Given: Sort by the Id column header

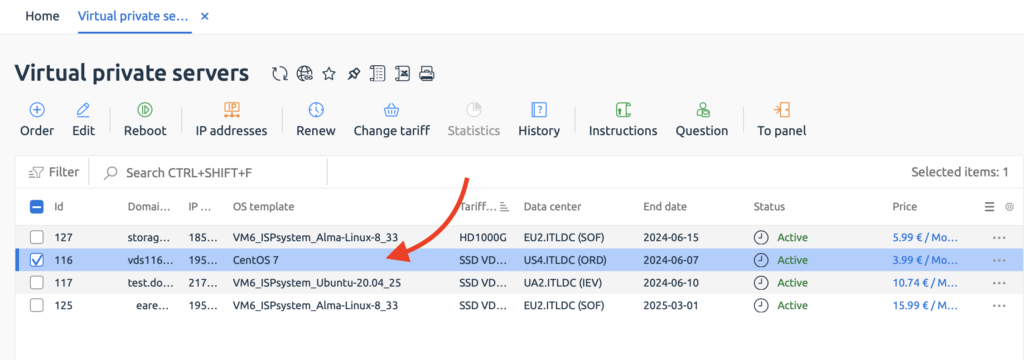Looking at the screenshot, I should click(x=59, y=206).
